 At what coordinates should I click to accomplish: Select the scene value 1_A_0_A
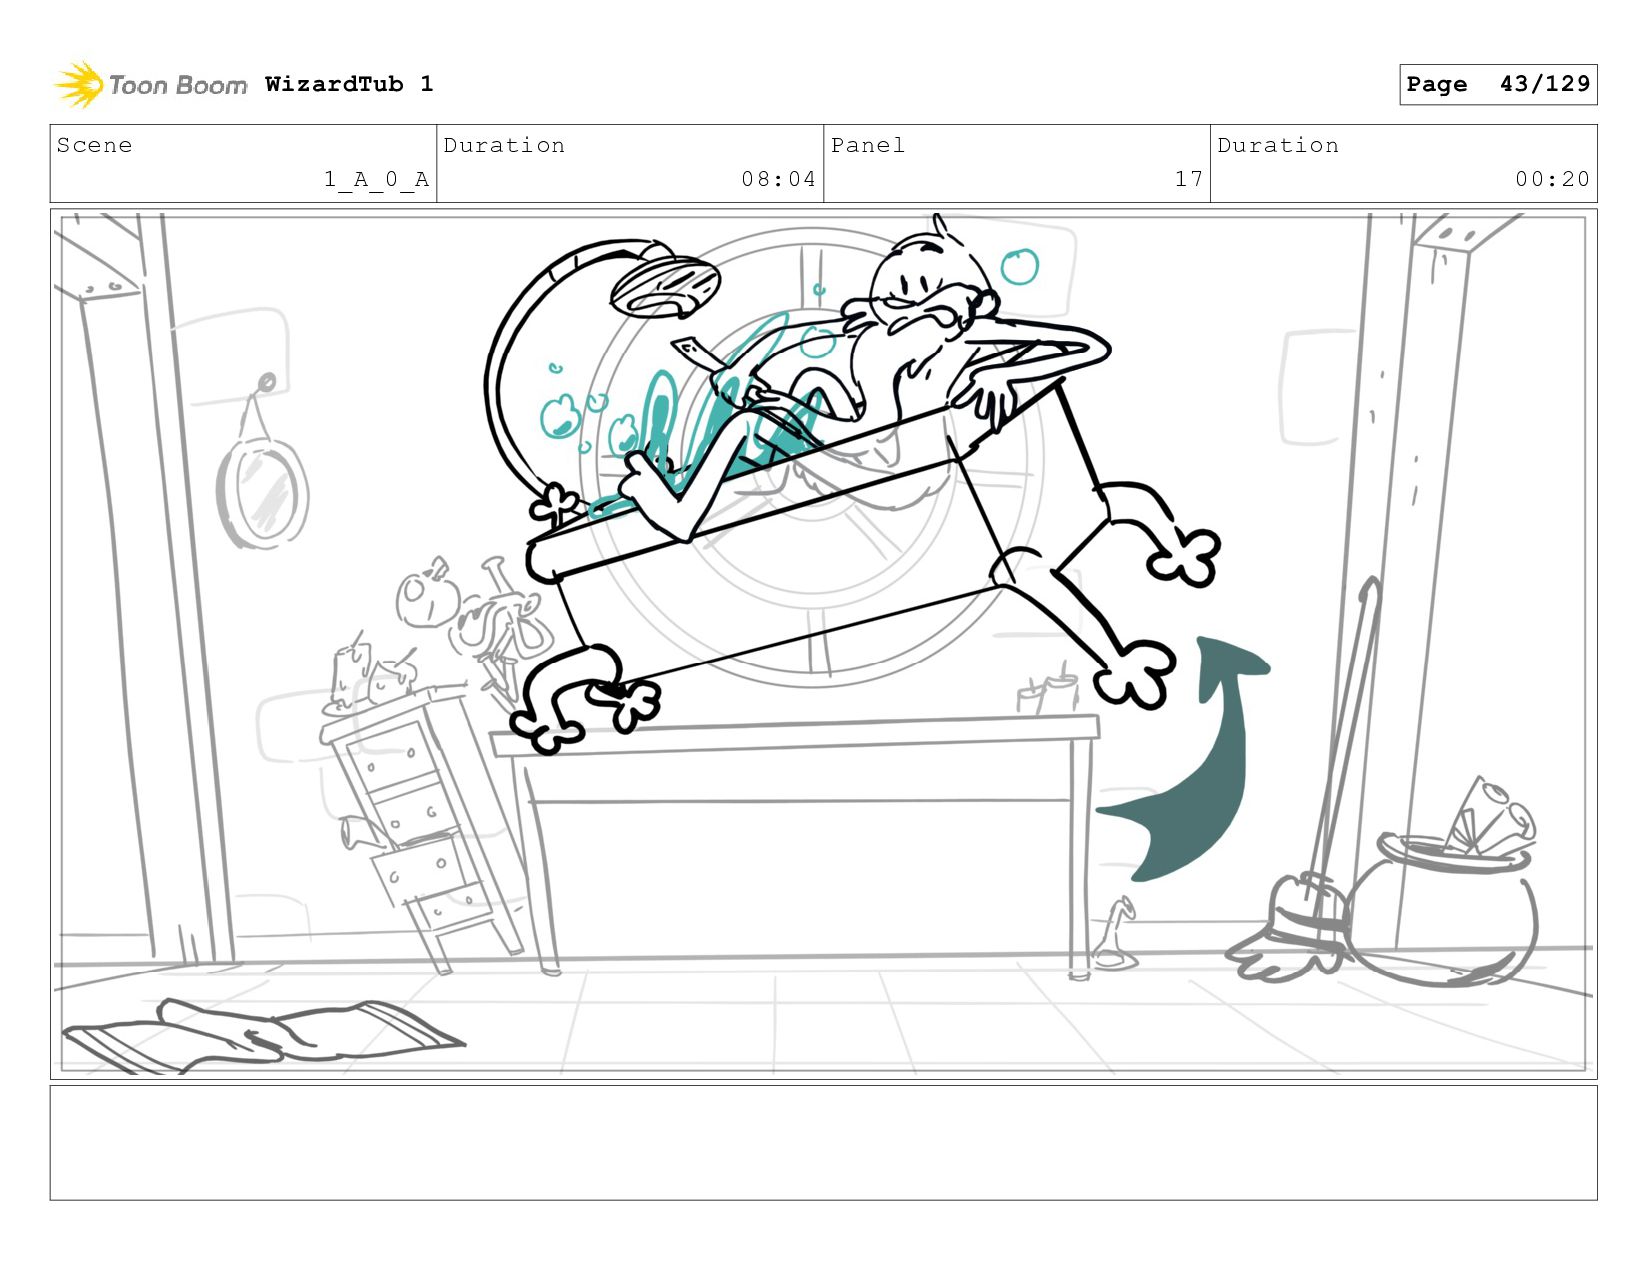[x=376, y=179]
